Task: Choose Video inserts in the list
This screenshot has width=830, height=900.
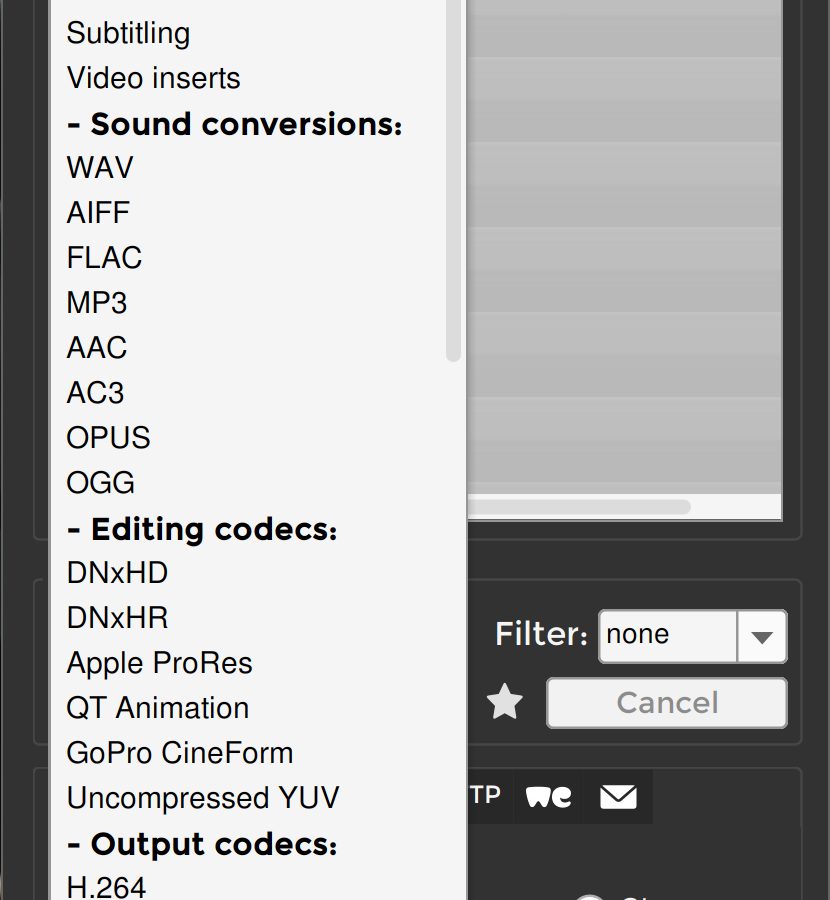Action: coord(153,78)
